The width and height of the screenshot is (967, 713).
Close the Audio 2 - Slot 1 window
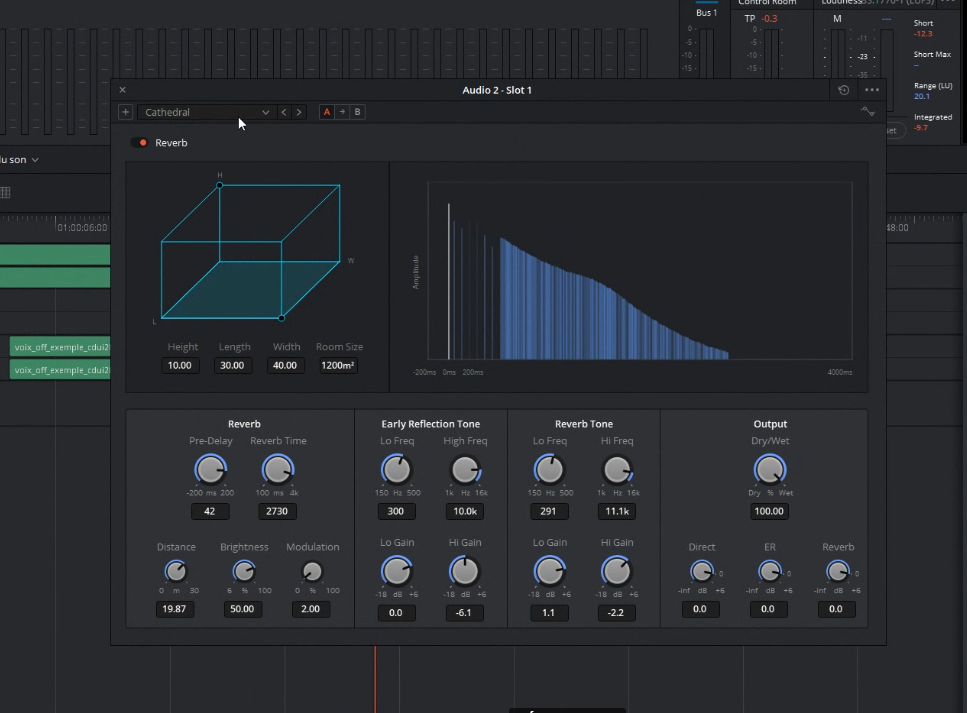click(123, 90)
